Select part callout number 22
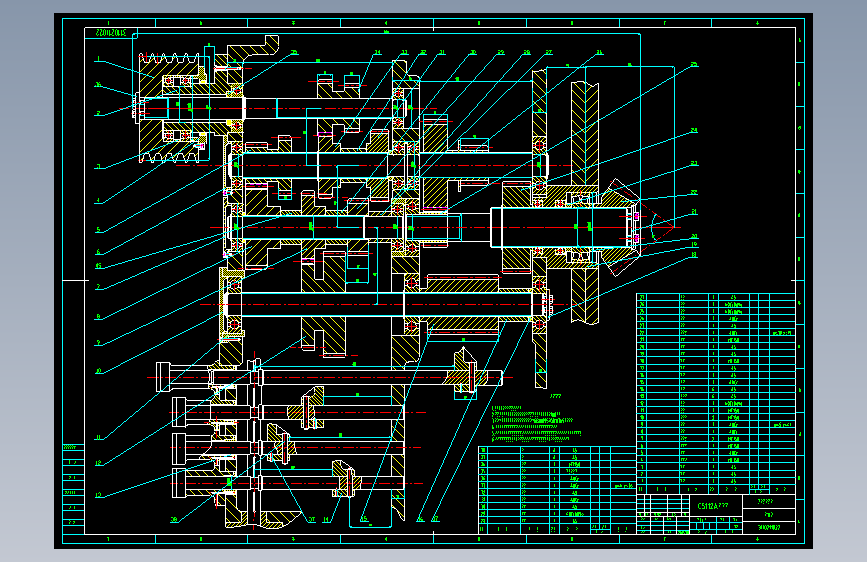This screenshot has height=562, width=867. pos(694,192)
